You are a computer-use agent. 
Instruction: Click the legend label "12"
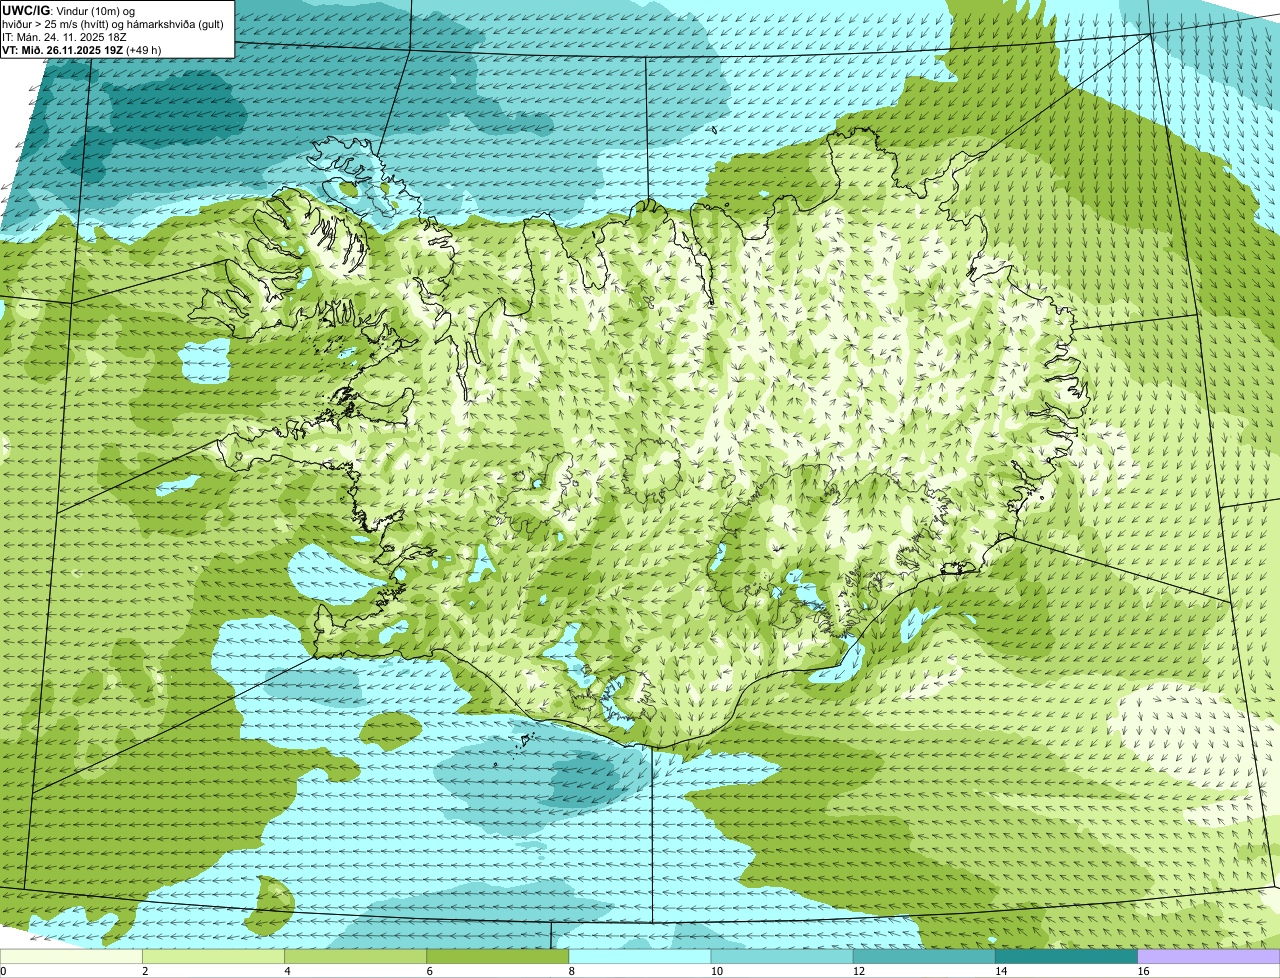click(x=859, y=971)
